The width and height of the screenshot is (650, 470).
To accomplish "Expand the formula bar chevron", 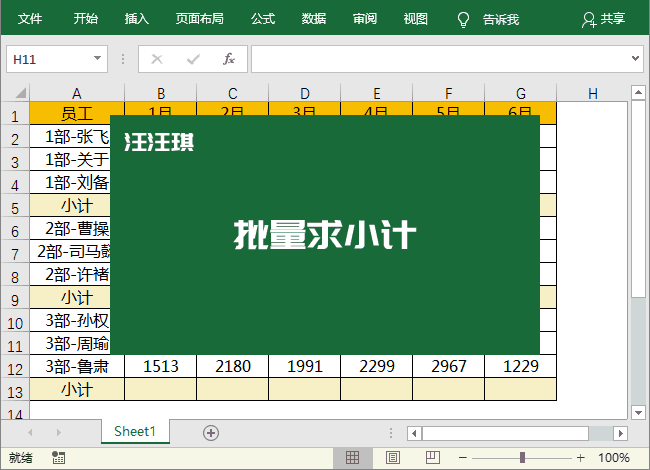I will [635, 58].
